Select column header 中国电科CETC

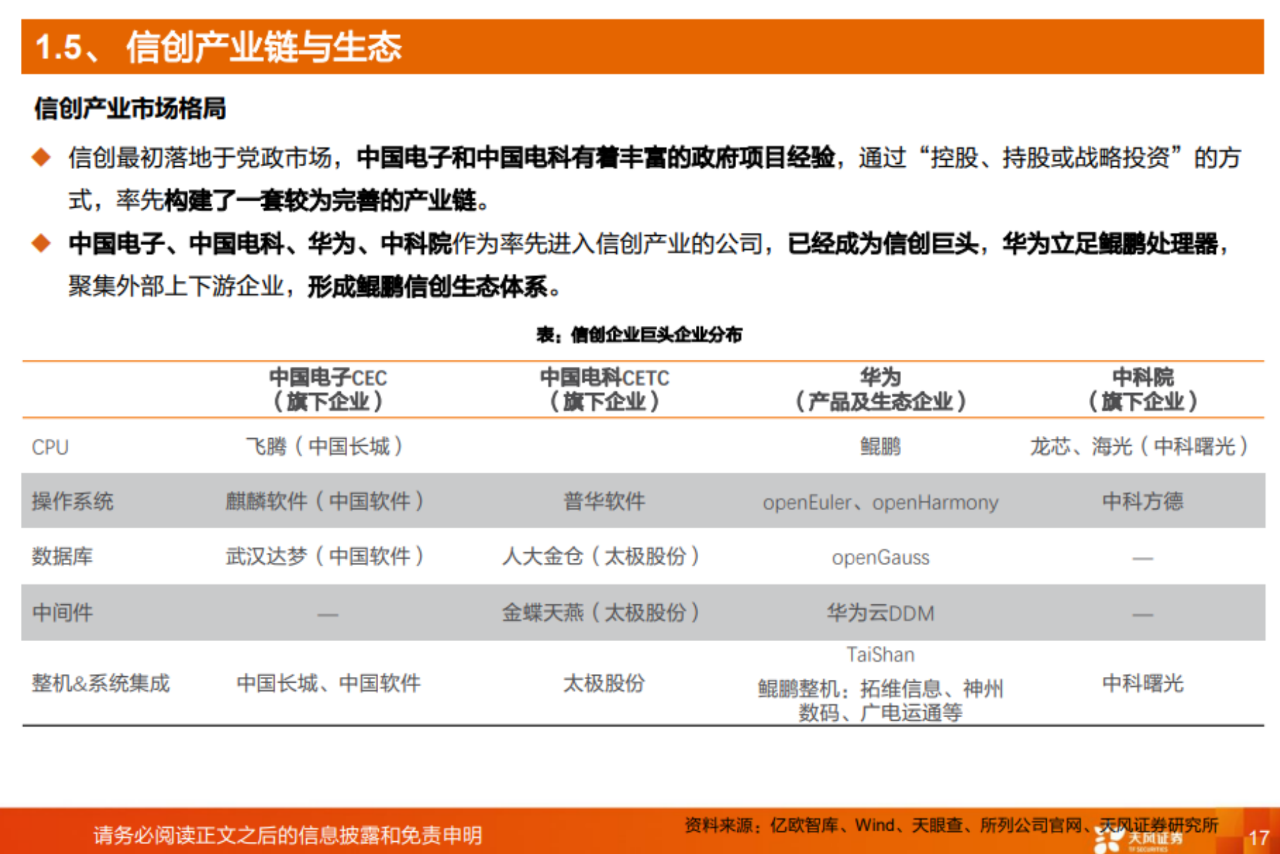[604, 390]
